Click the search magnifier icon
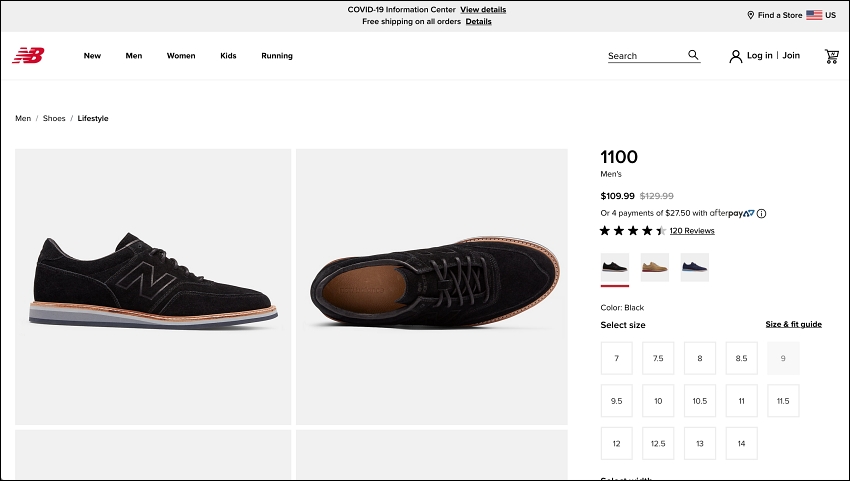This screenshot has width=850, height=481. click(693, 55)
